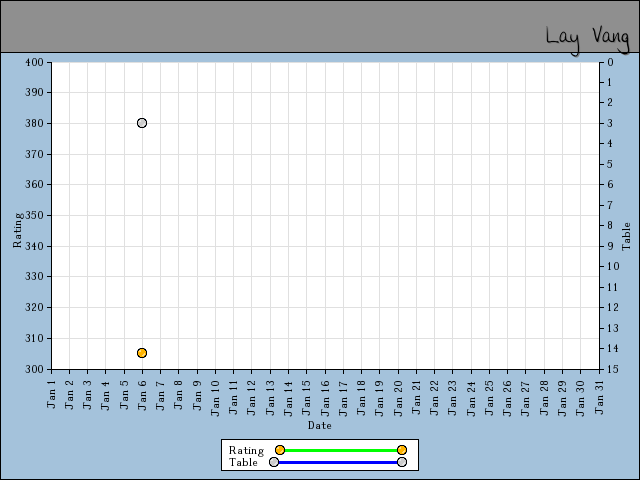The image size is (640, 480).
Task: Click the Jan 6 date label
Action: (x=142, y=395)
